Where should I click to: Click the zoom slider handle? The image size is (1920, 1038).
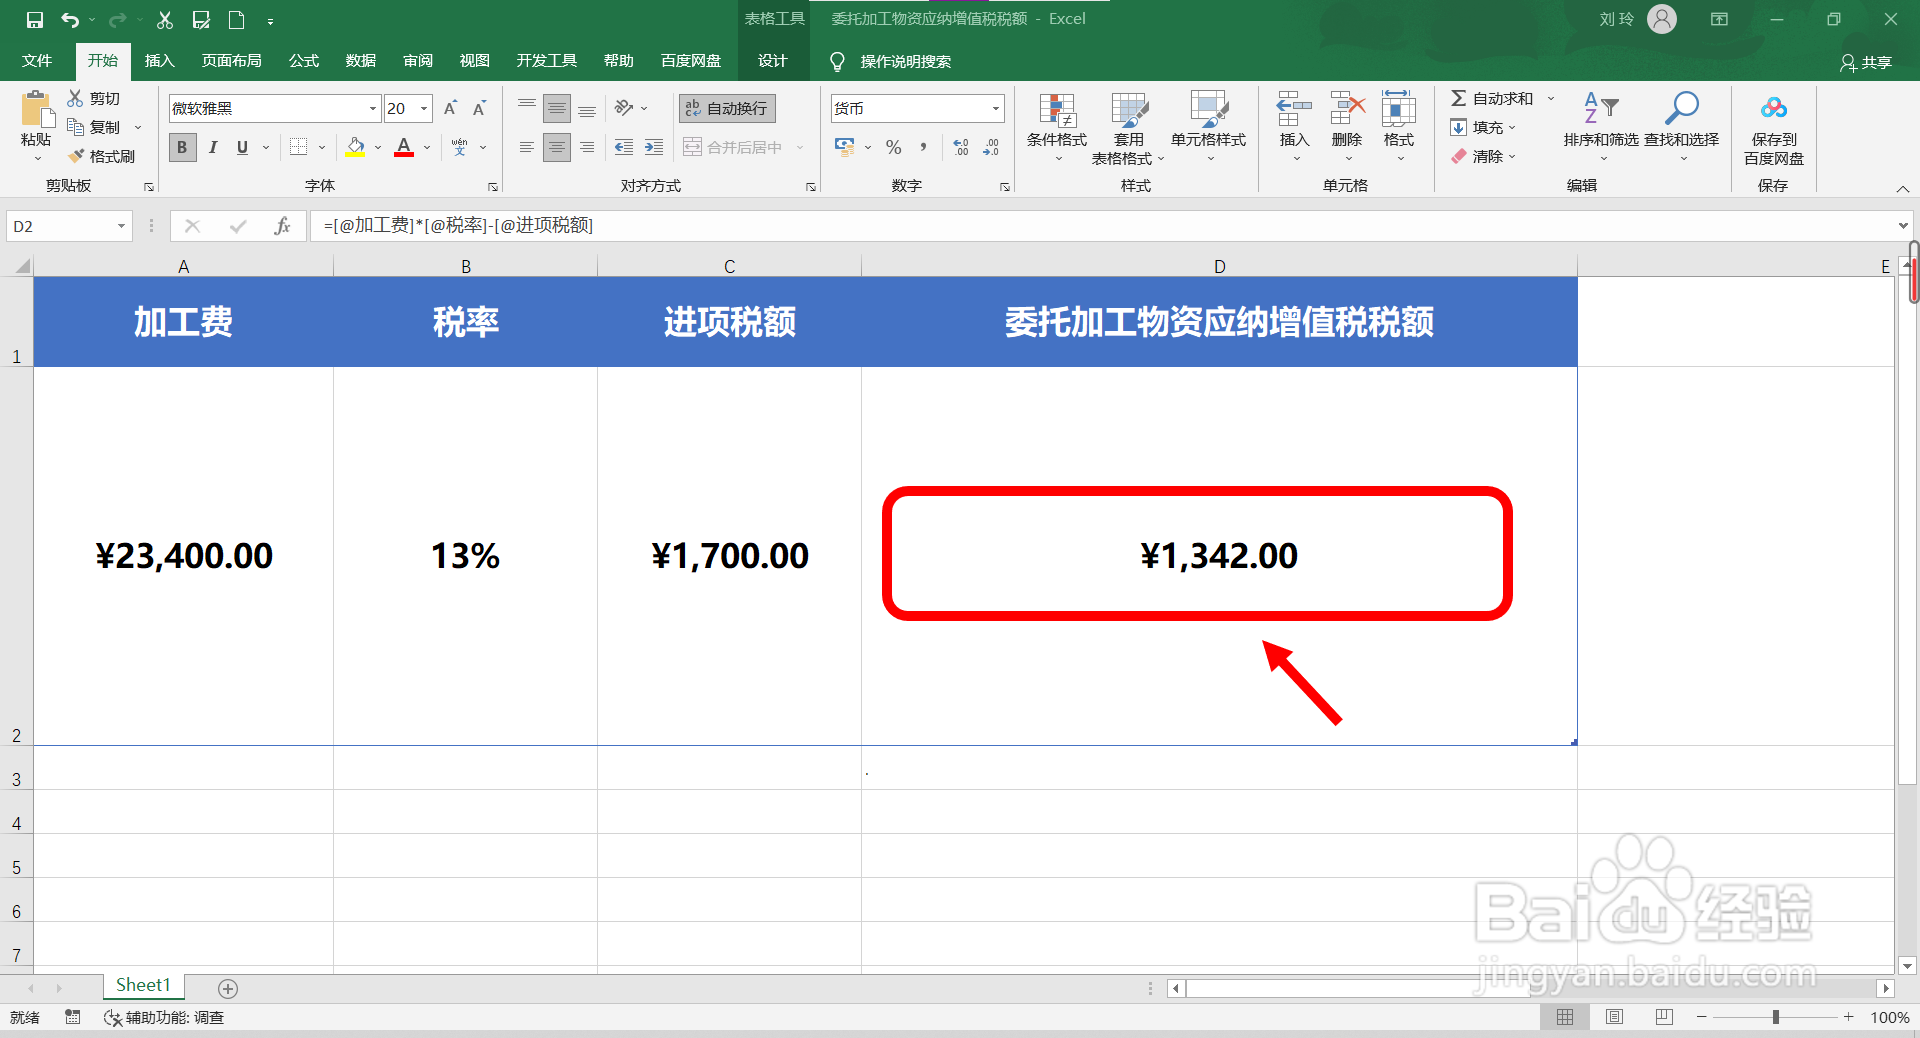tap(1776, 1017)
